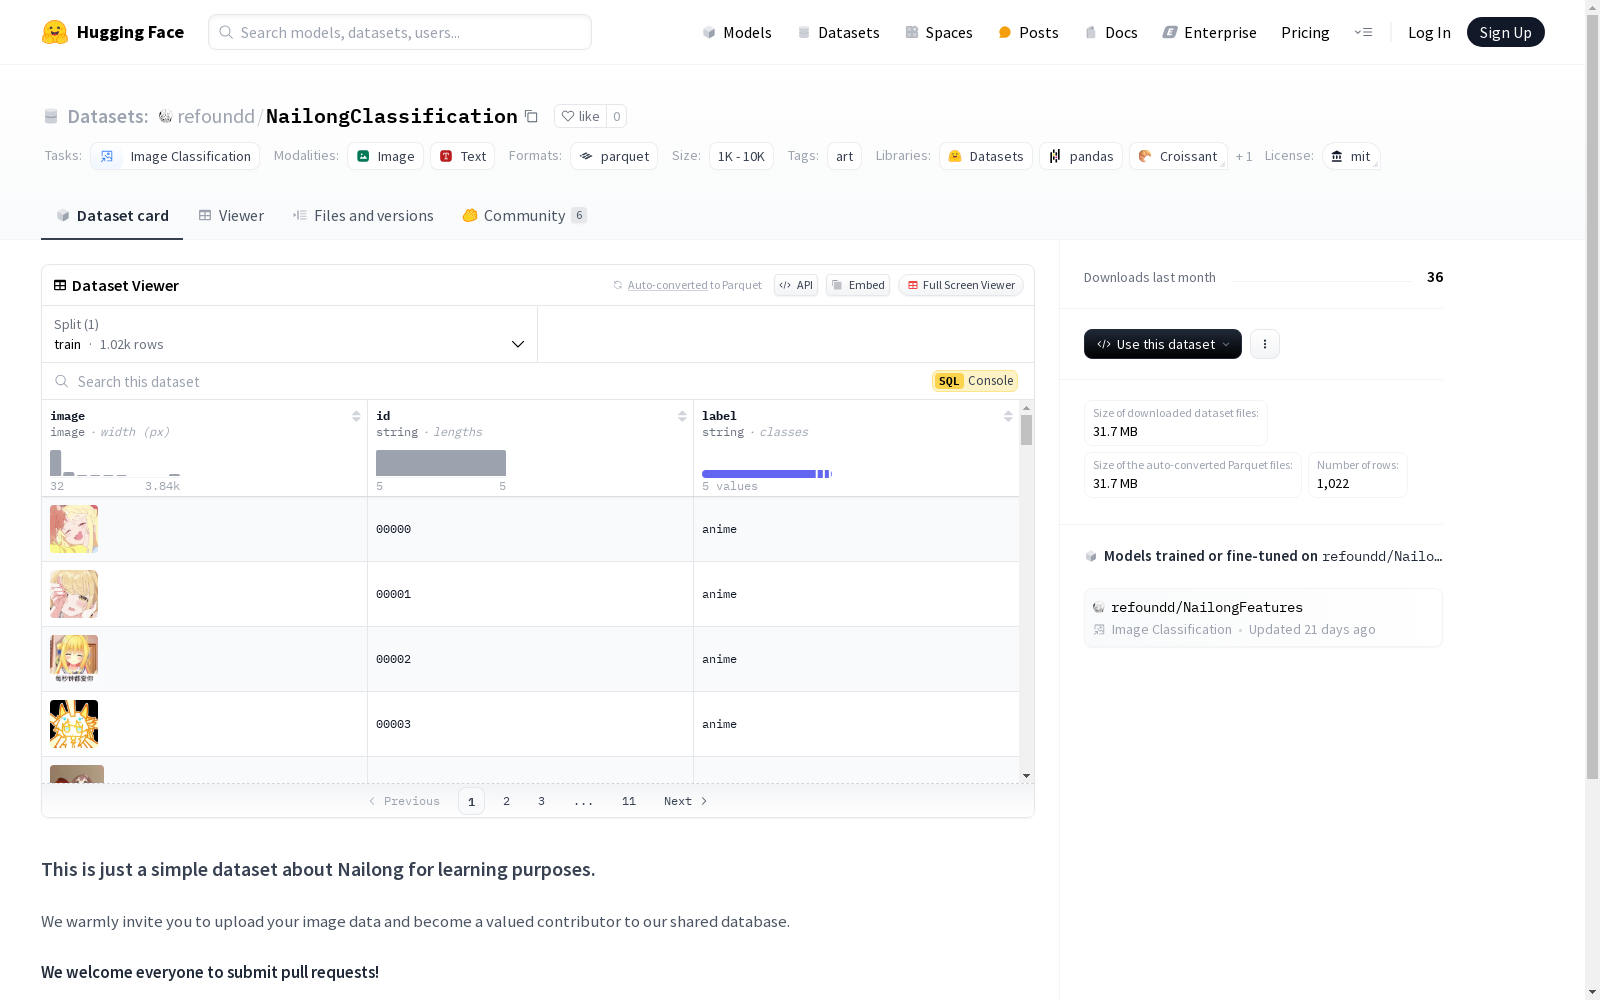The height and width of the screenshot is (1000, 1600).
Task: Click the Embed button
Action: pyautogui.click(x=858, y=285)
